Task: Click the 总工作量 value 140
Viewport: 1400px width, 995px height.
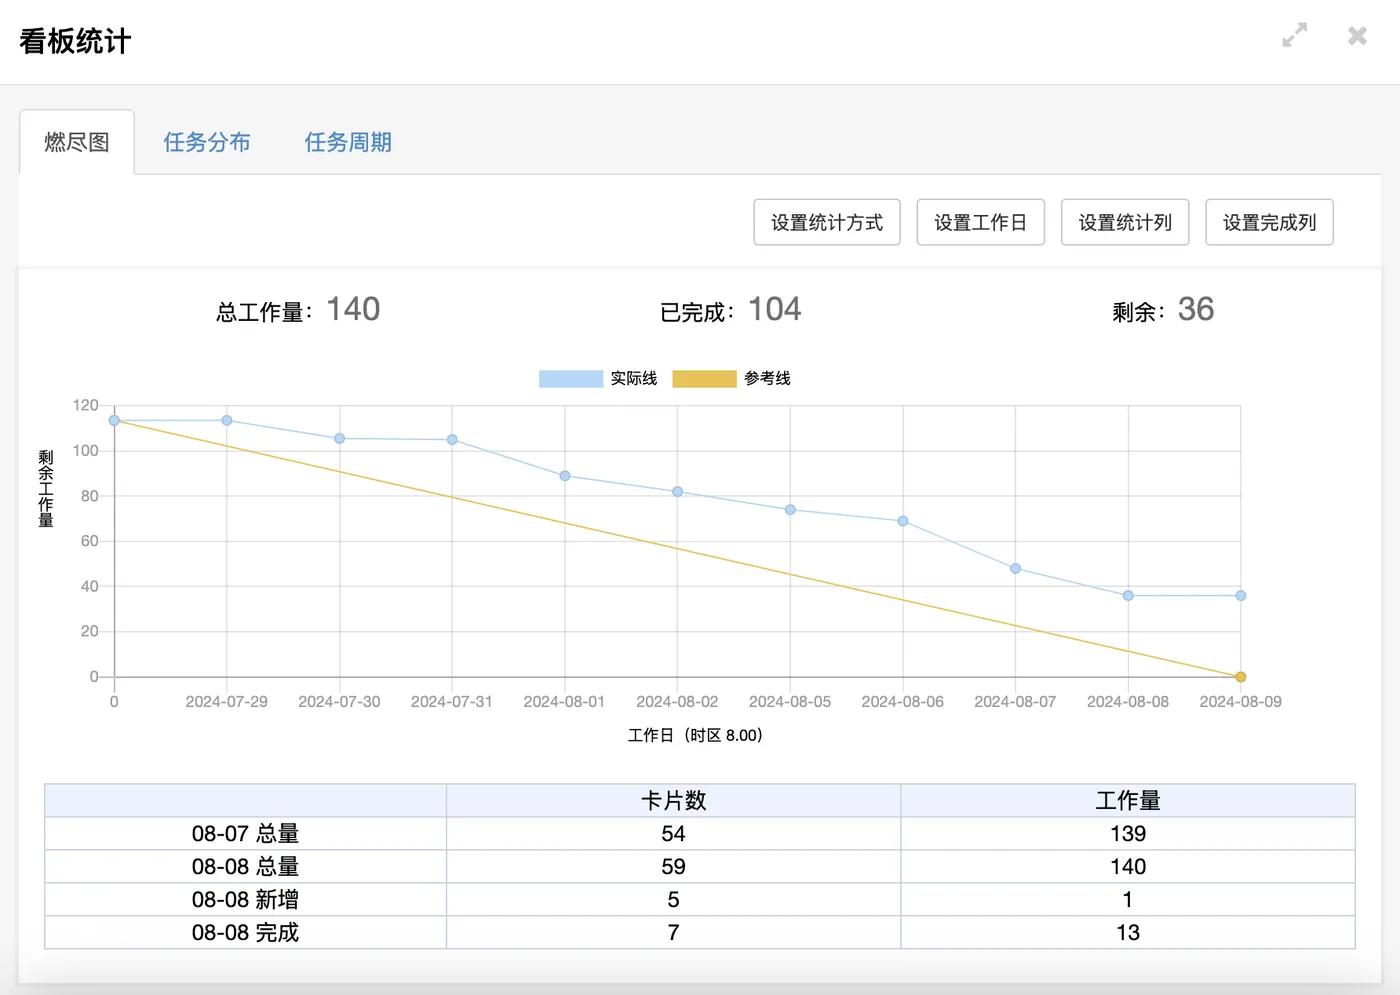Action: pos(353,309)
